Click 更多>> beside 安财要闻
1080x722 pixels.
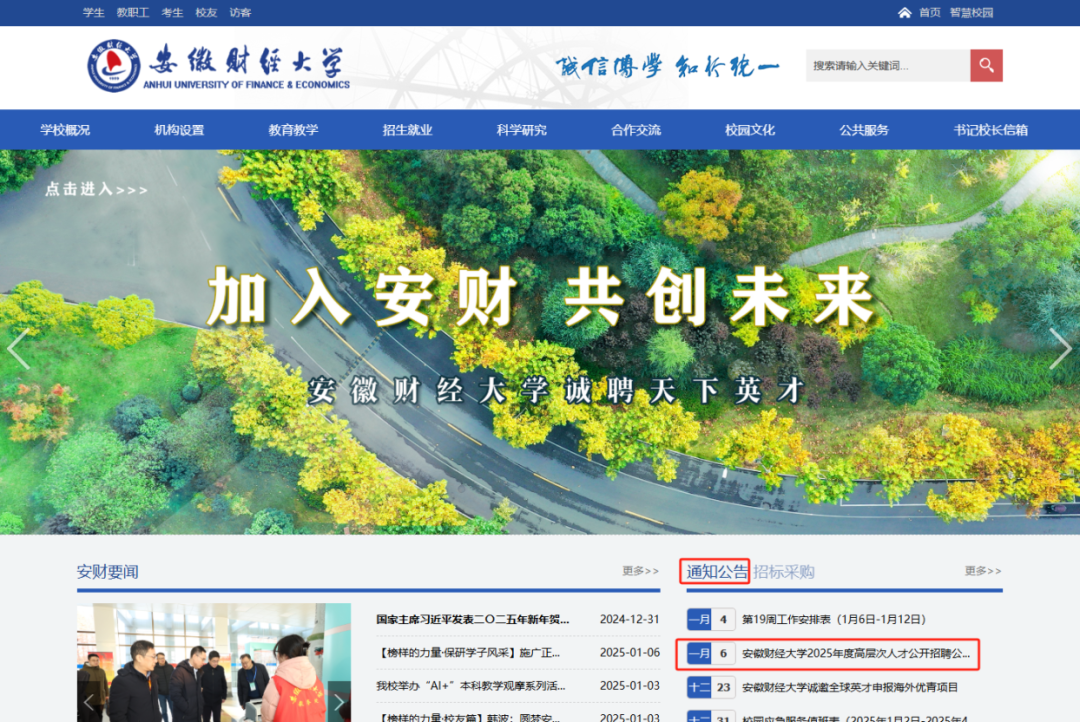[x=641, y=570]
